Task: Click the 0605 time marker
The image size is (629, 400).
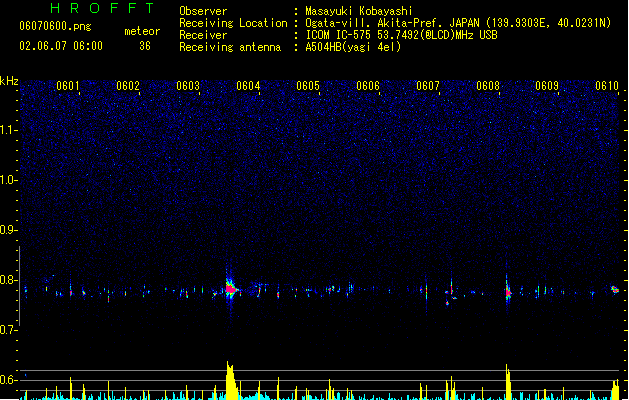Action: pos(308,86)
